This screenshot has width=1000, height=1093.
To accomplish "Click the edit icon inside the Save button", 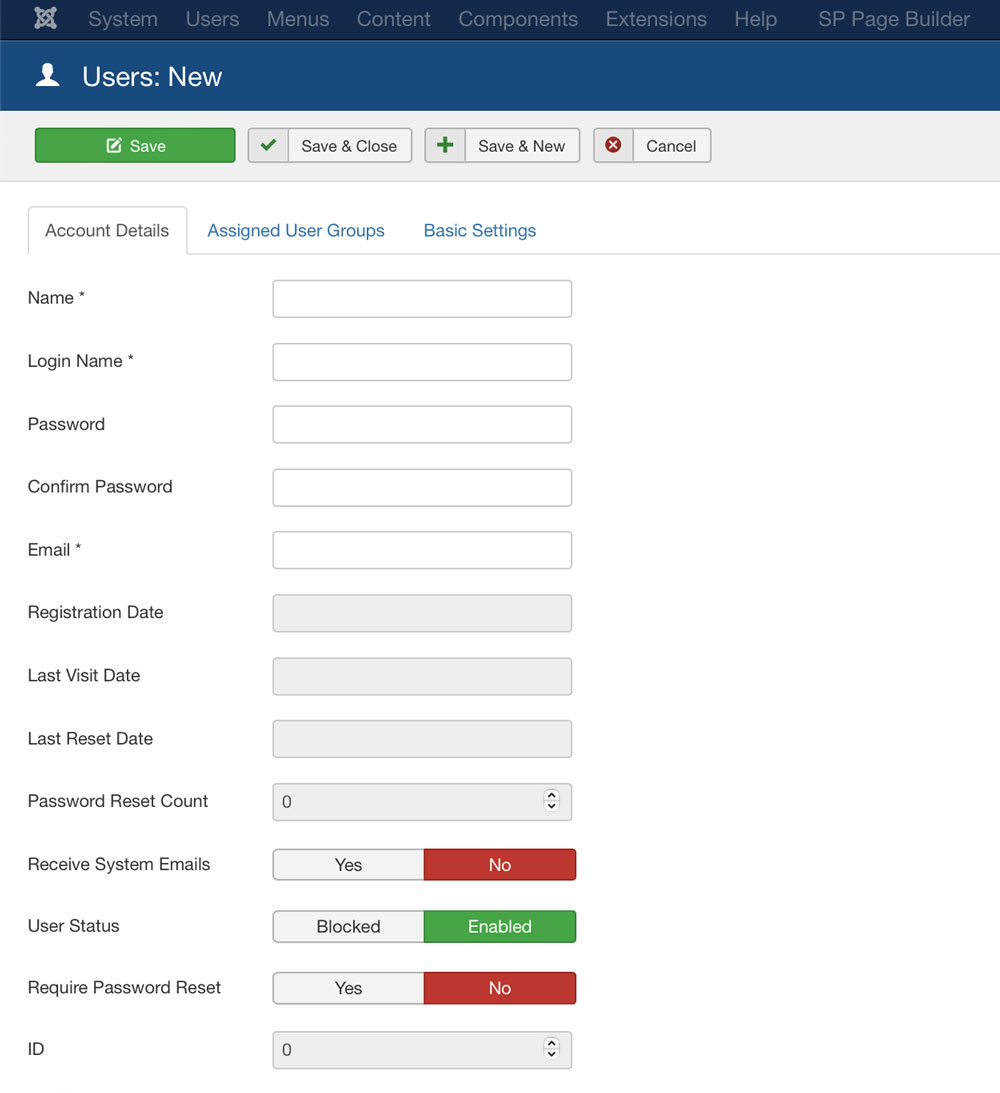I will (x=114, y=145).
